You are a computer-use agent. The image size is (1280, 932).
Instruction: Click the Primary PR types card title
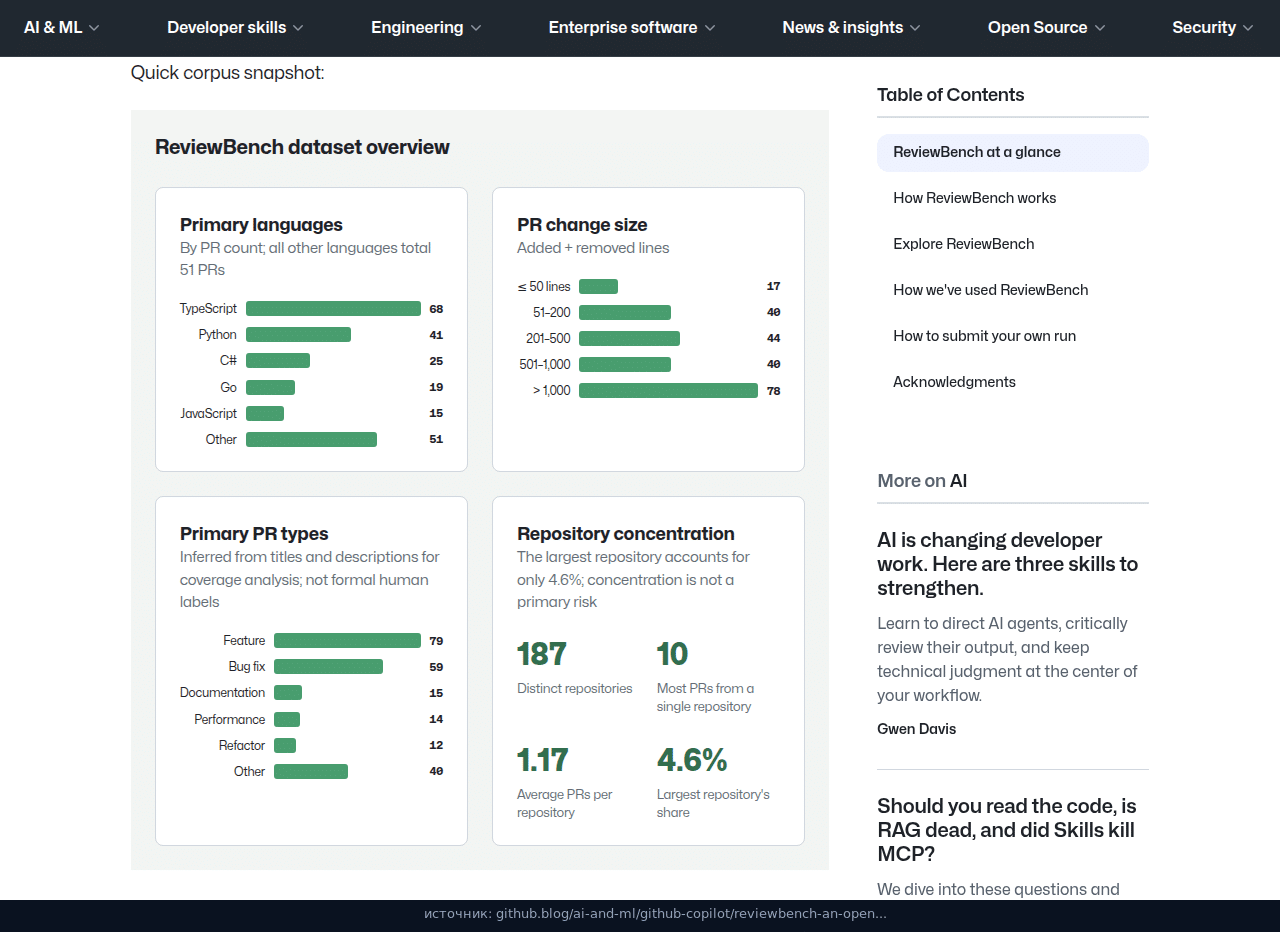[254, 534]
